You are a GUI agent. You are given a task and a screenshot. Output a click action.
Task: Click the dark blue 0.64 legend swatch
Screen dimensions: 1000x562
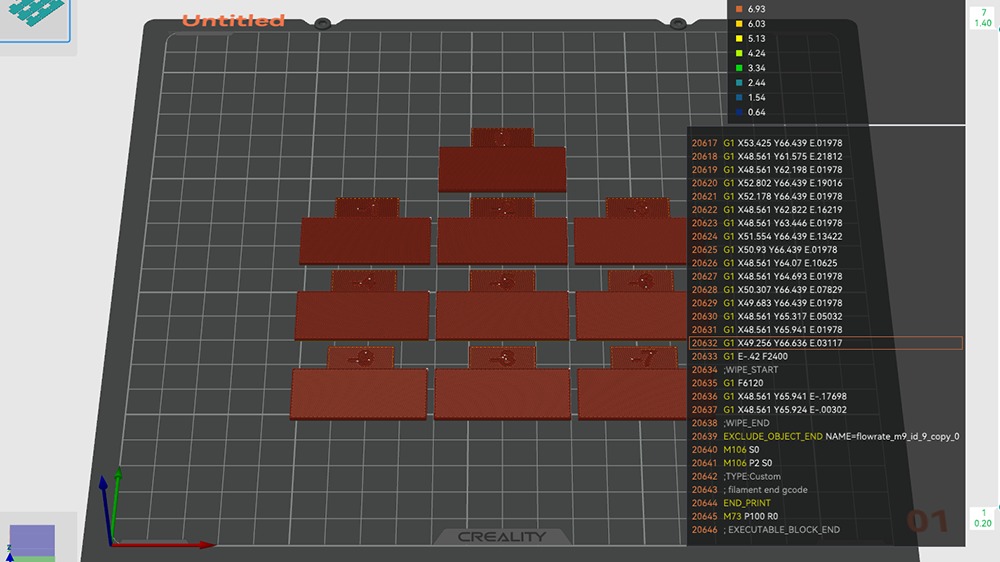pos(739,112)
